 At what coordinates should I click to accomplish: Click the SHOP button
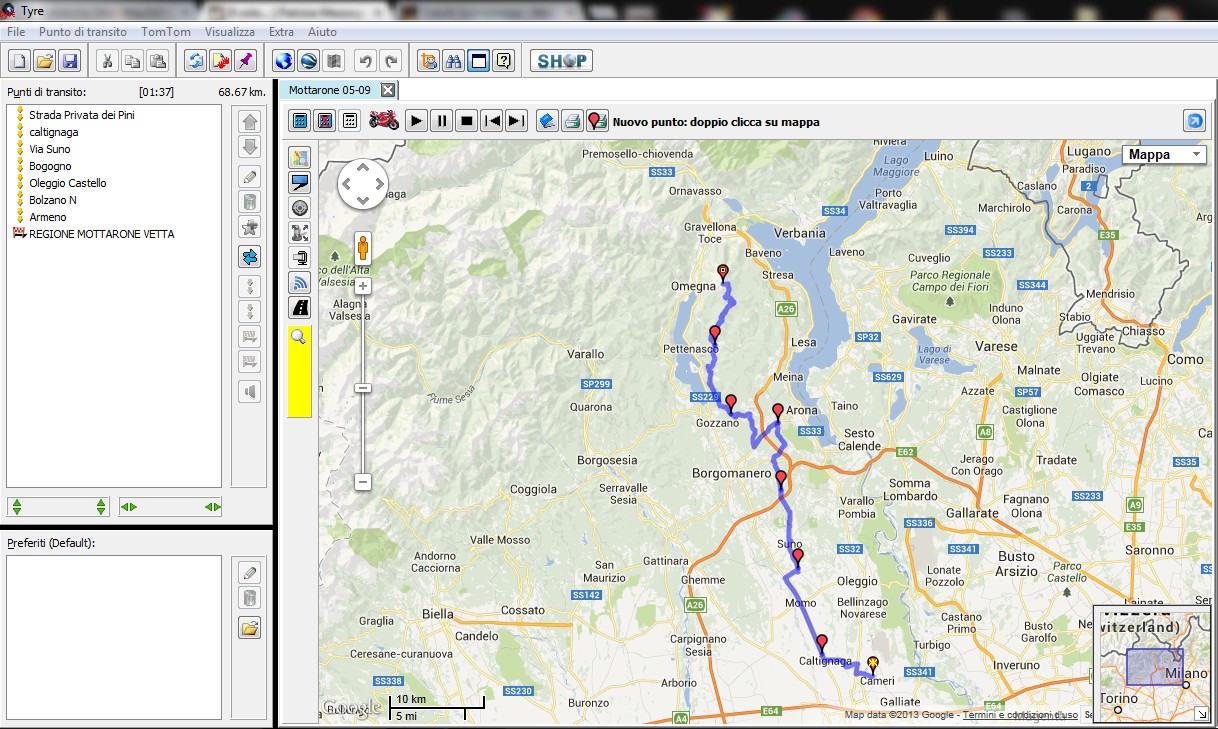tap(561, 61)
